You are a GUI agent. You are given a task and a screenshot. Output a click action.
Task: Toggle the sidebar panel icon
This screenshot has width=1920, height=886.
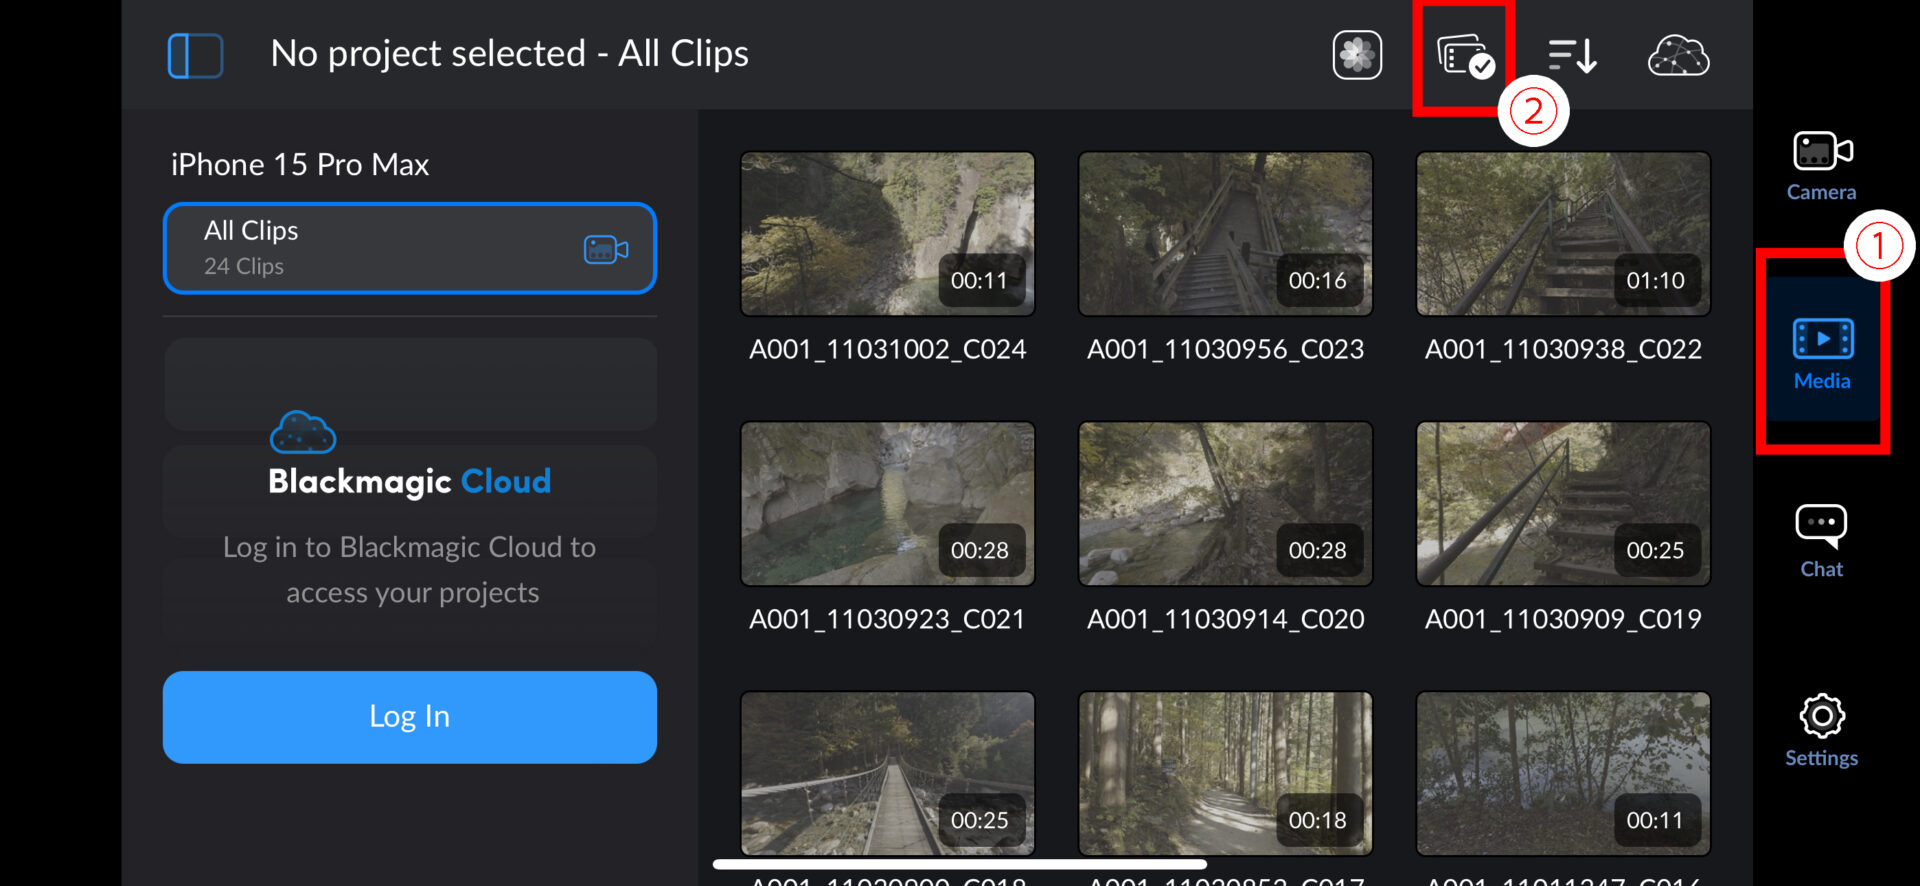click(x=195, y=55)
